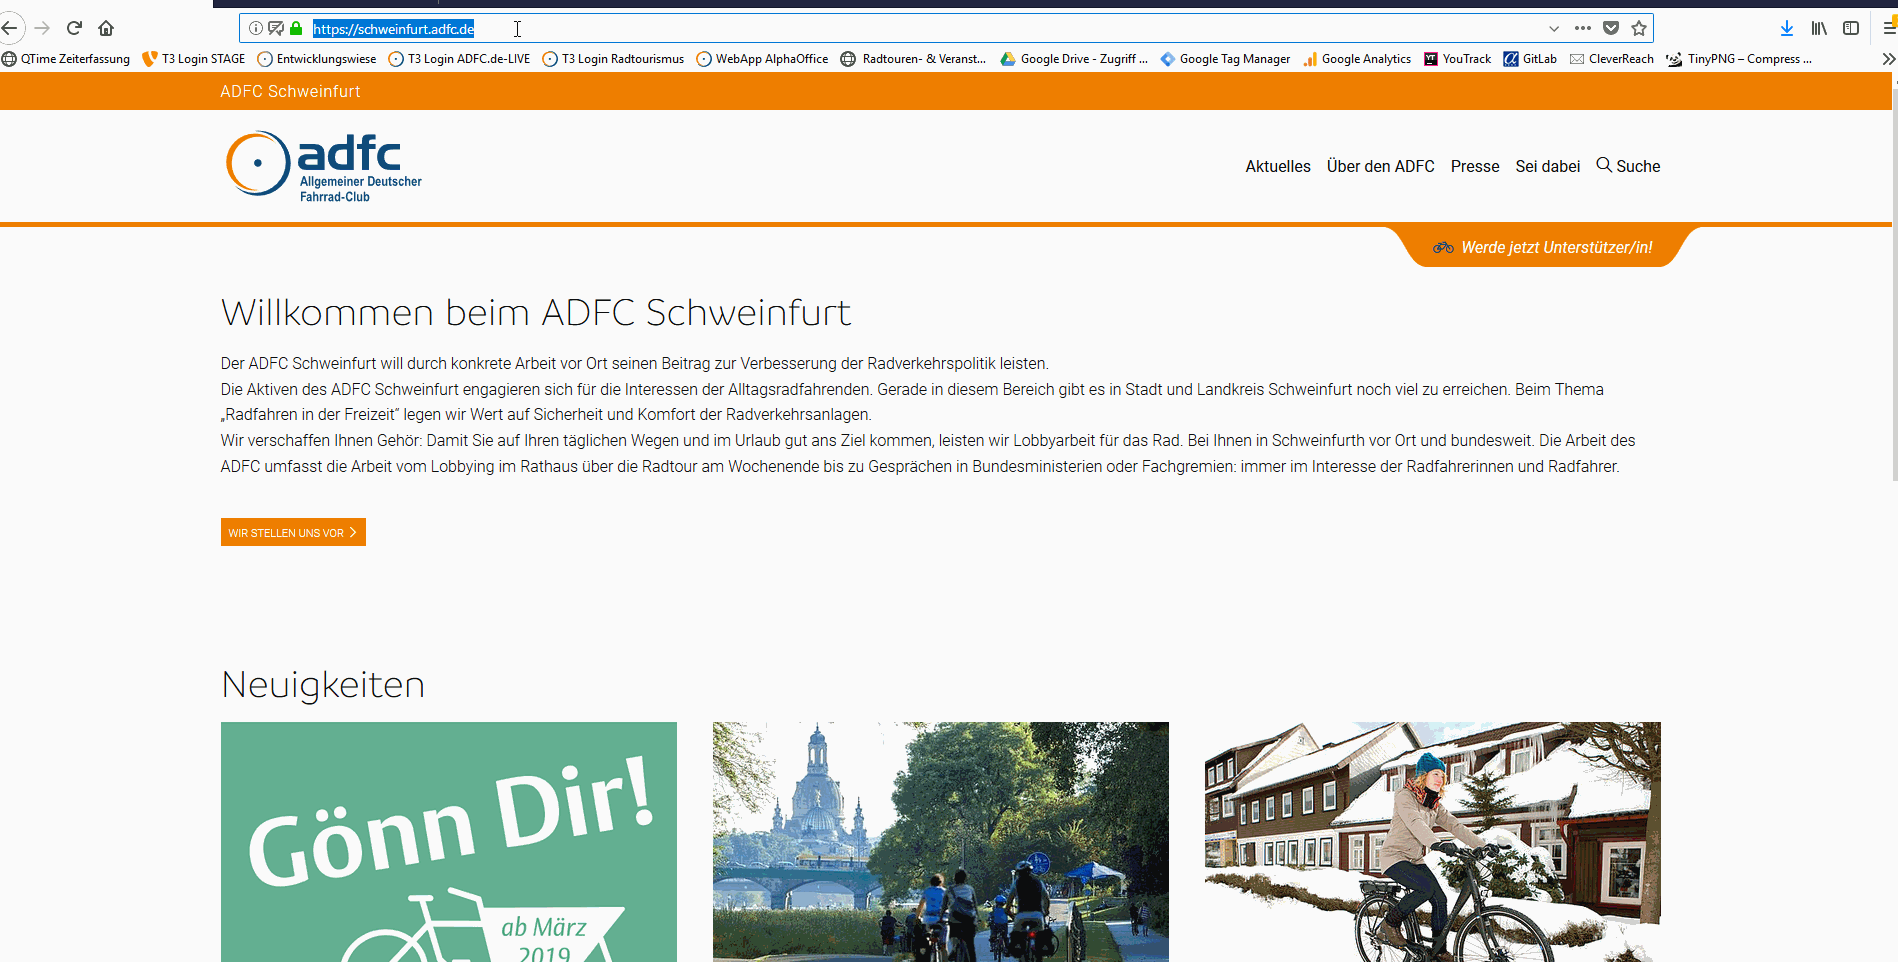Click the address bar URL field
1898x962 pixels.
pyautogui.click(x=900, y=28)
